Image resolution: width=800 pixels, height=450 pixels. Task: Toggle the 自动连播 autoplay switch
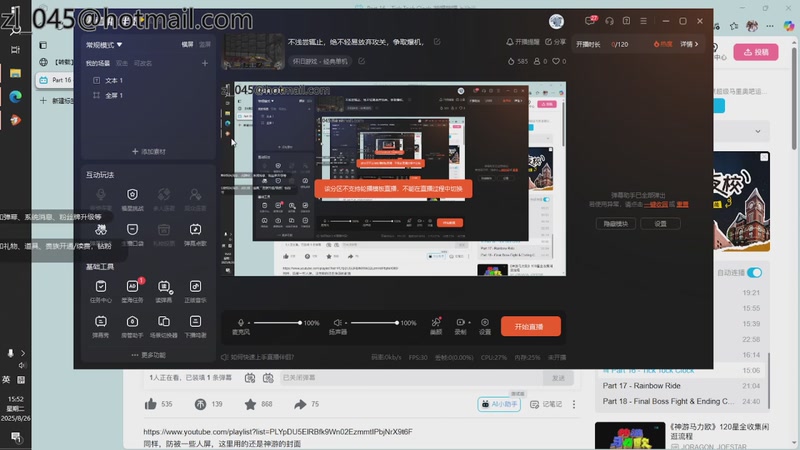755,272
